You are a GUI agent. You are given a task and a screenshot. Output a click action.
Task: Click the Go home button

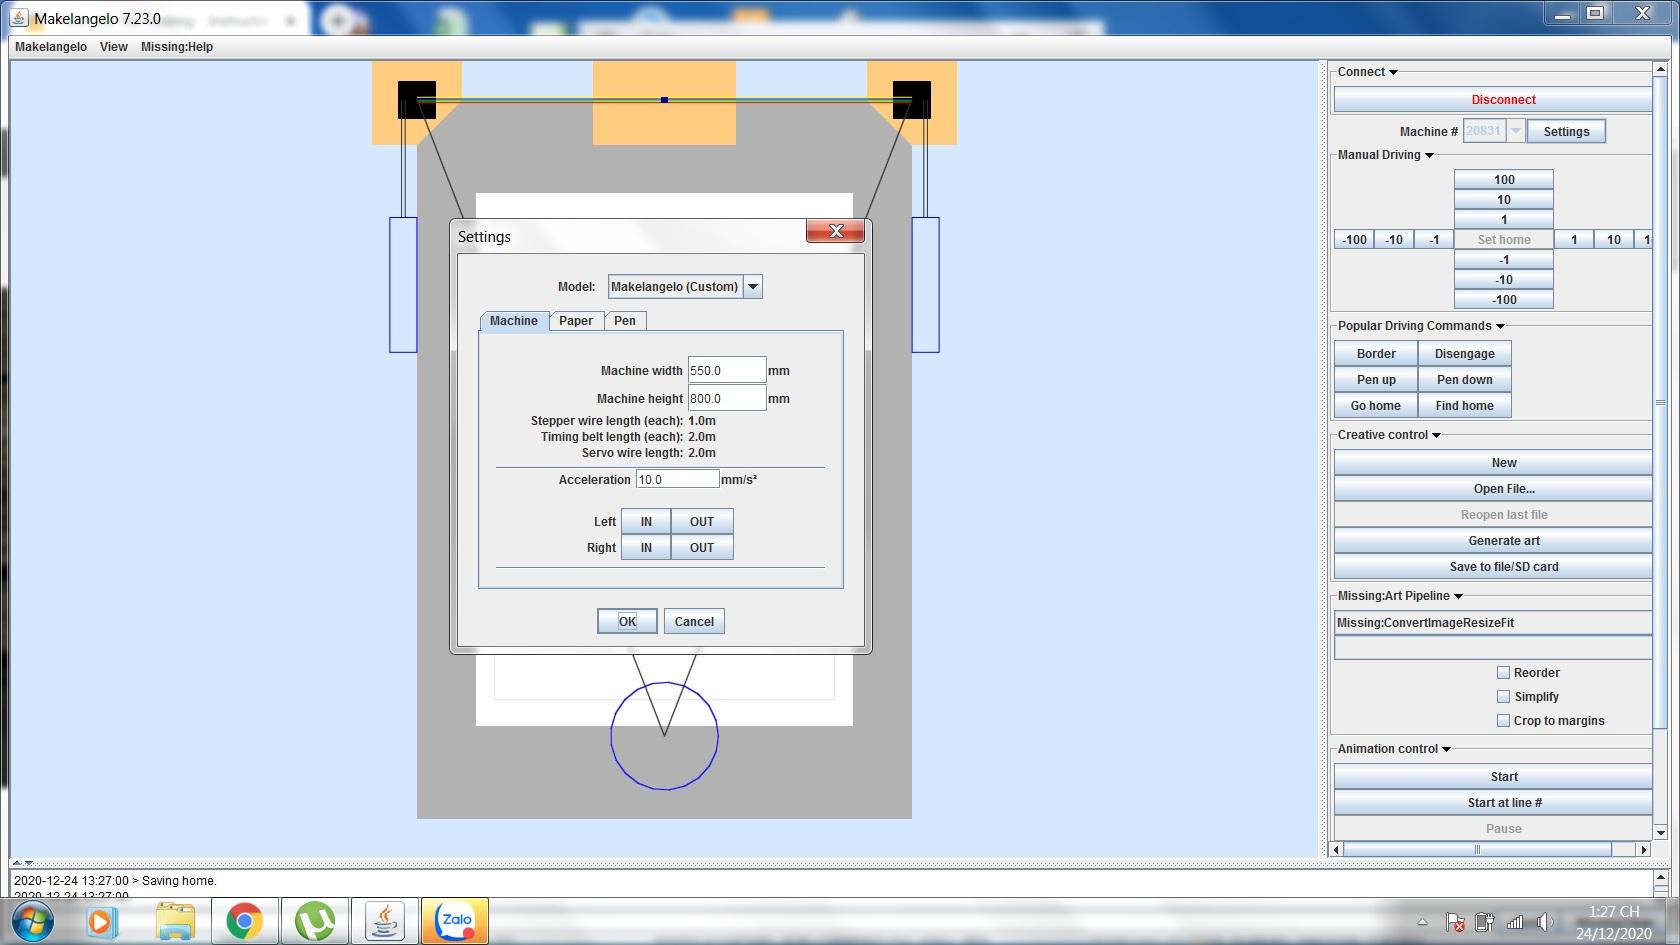tap(1376, 406)
